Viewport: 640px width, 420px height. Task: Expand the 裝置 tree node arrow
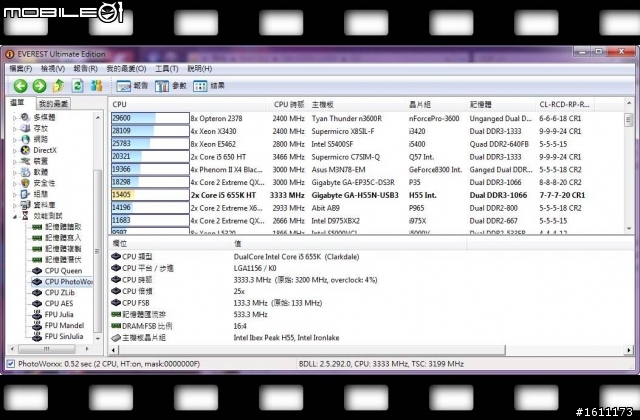[15, 162]
